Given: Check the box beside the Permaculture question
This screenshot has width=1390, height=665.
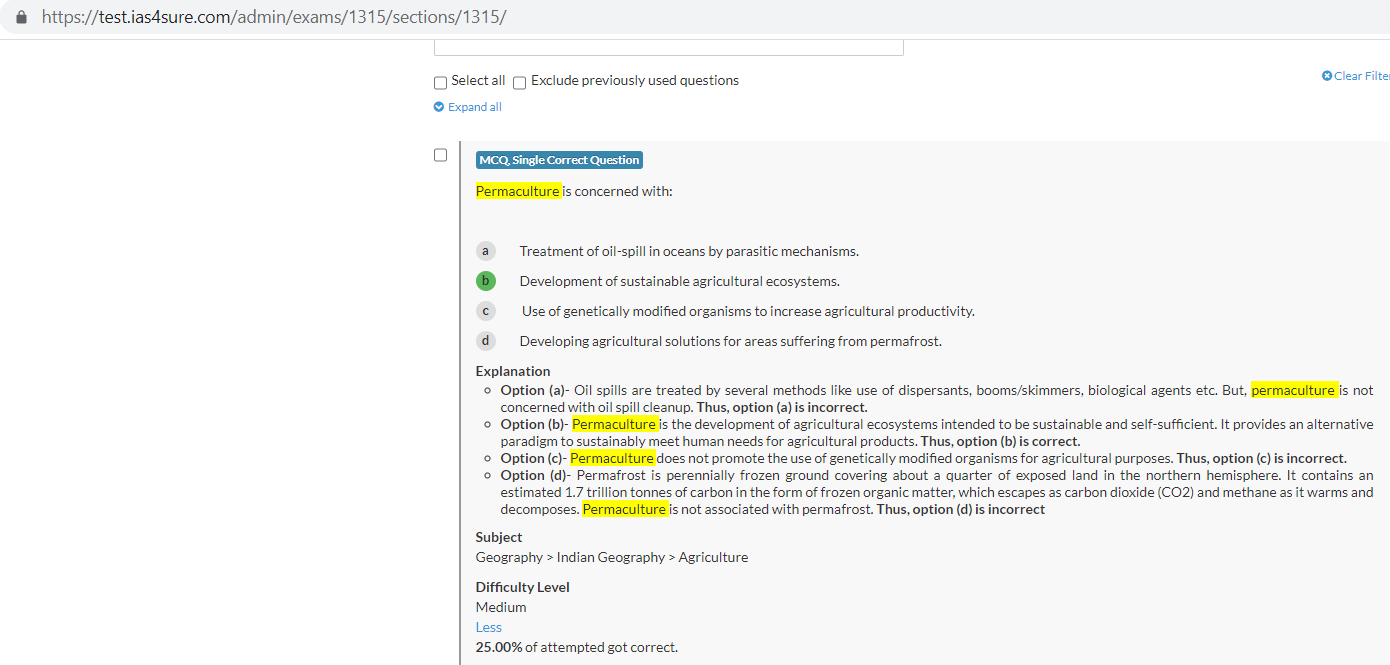Looking at the screenshot, I should [440, 155].
